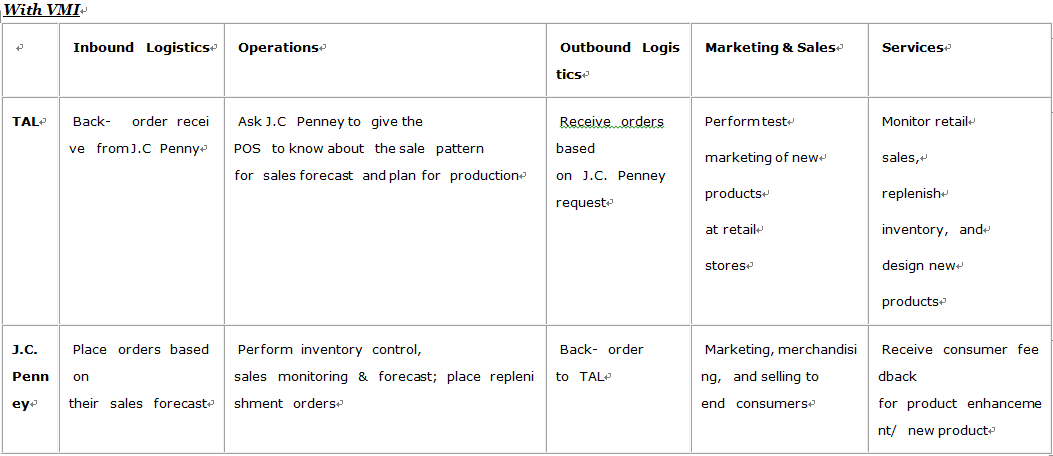Click the 'With VMI' heading text
Viewport: 1053px width, 456px height.
point(42,10)
